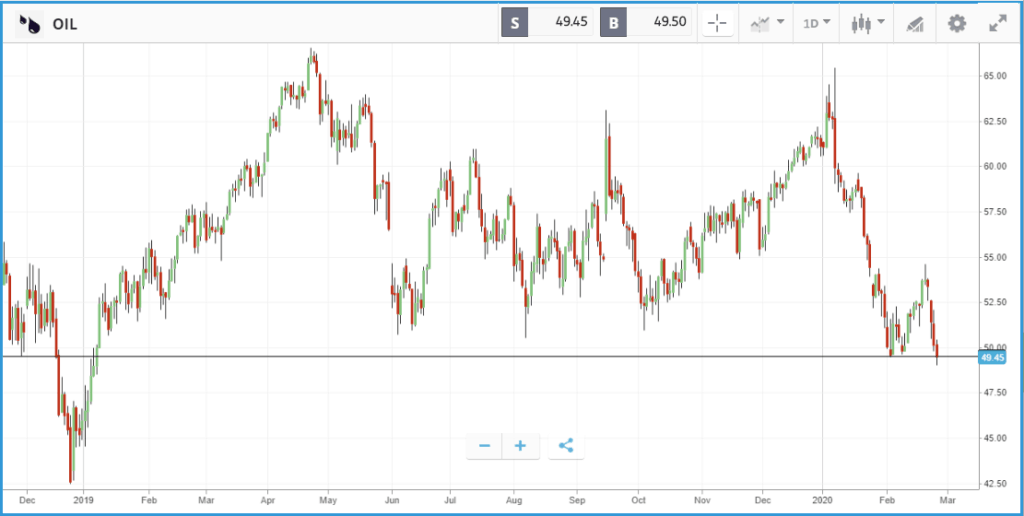The width and height of the screenshot is (1024, 516).
Task: Share the chart via share icon
Action: point(566,446)
